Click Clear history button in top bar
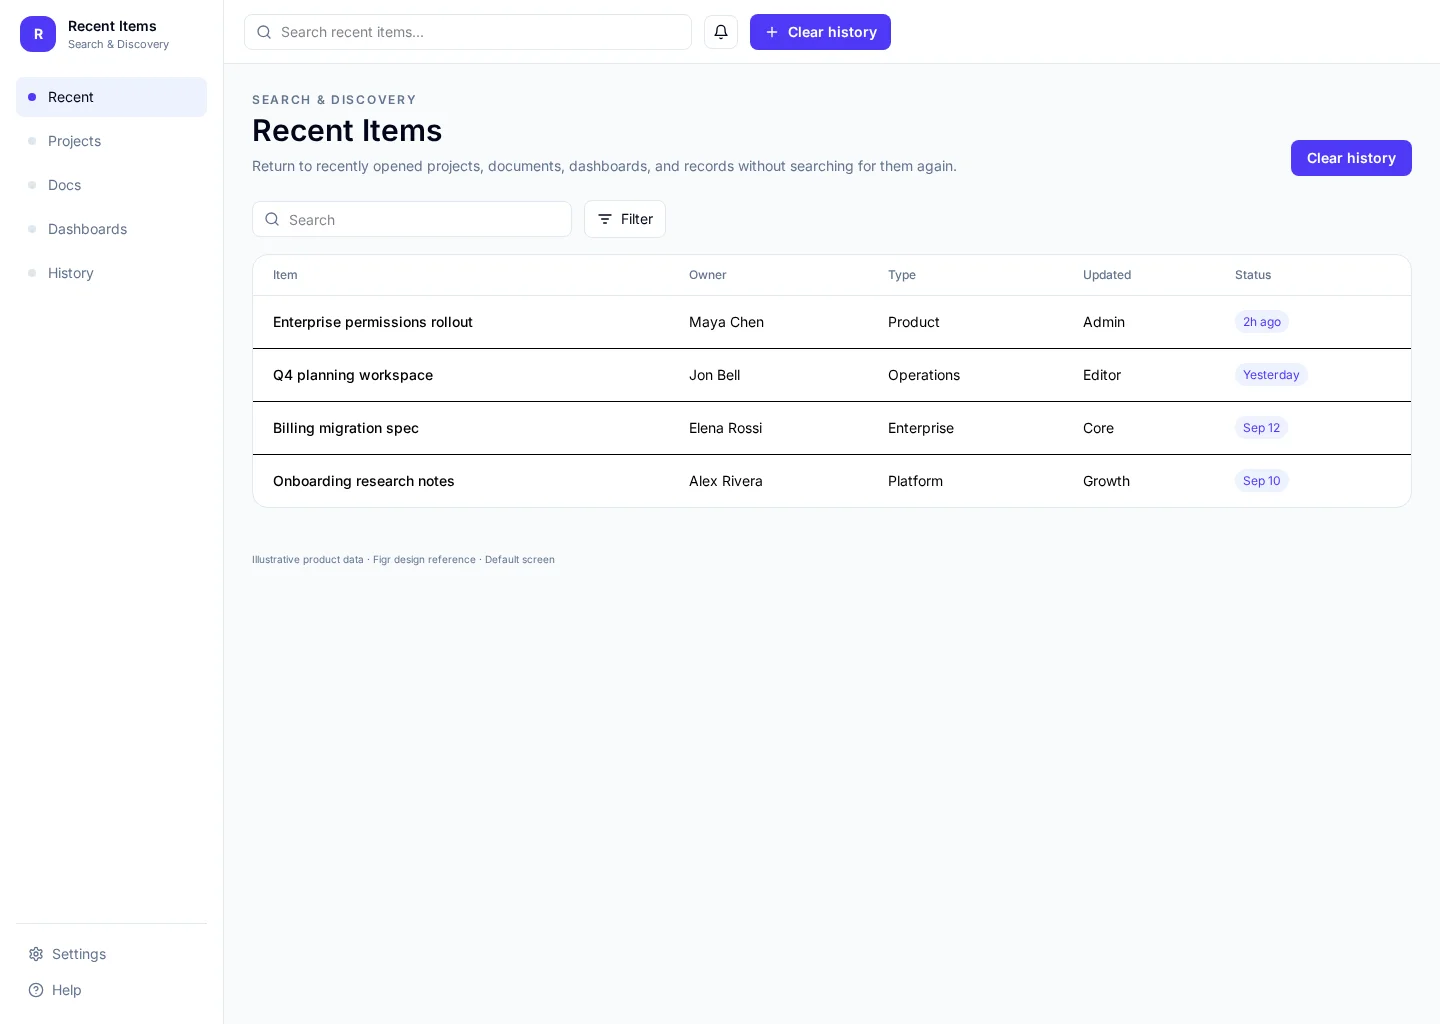Image resolution: width=1440 pixels, height=1024 pixels. coord(820,32)
